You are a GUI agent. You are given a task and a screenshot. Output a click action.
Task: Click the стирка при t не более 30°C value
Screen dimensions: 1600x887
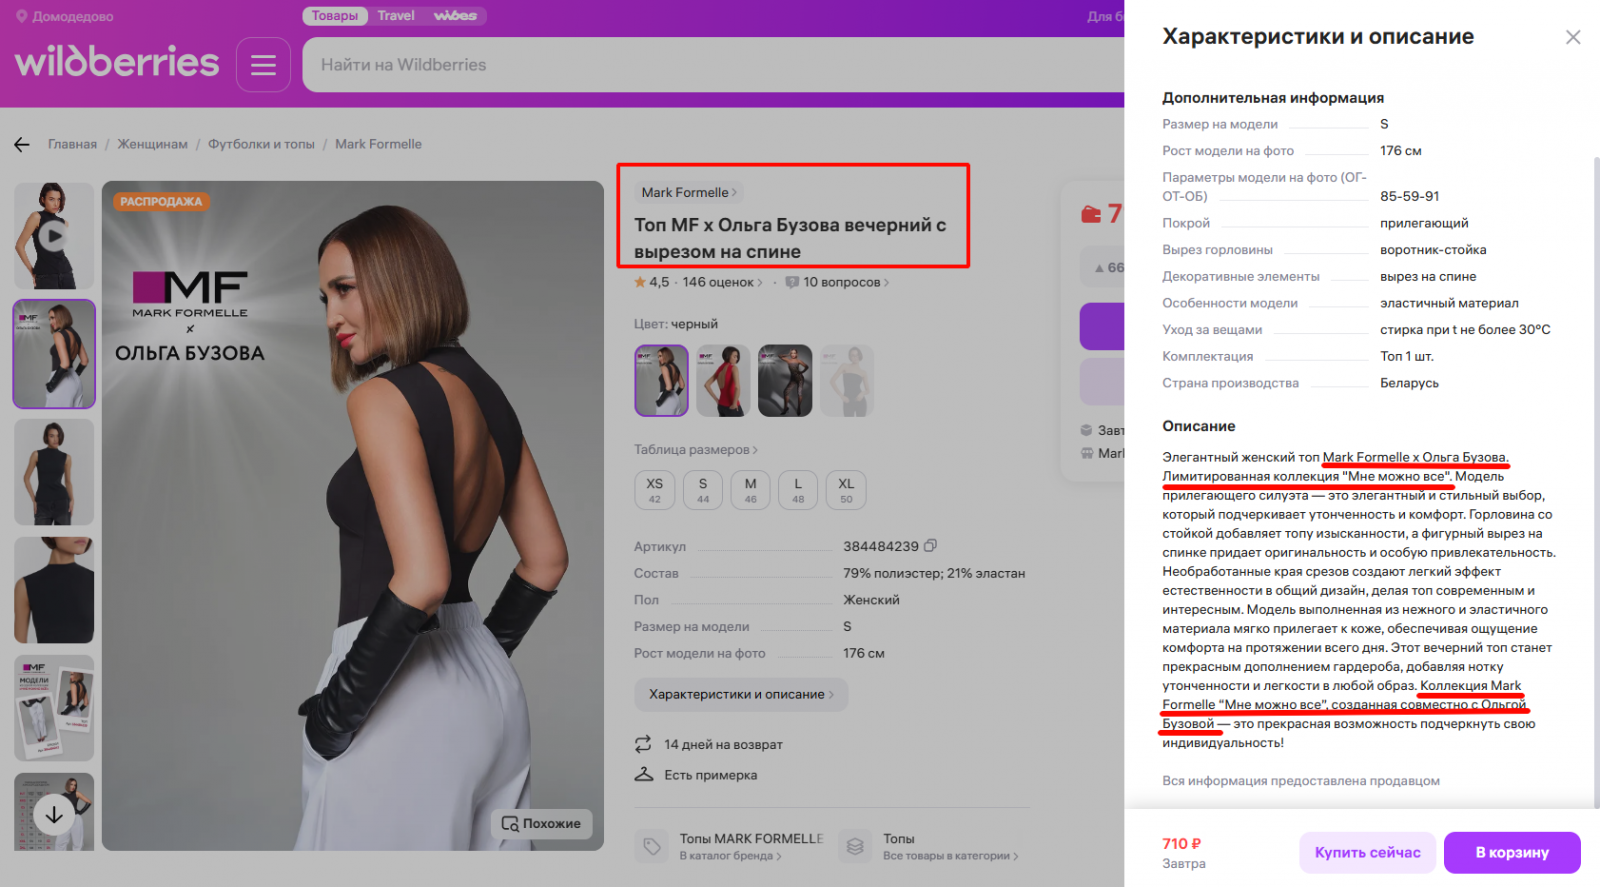coord(1465,330)
